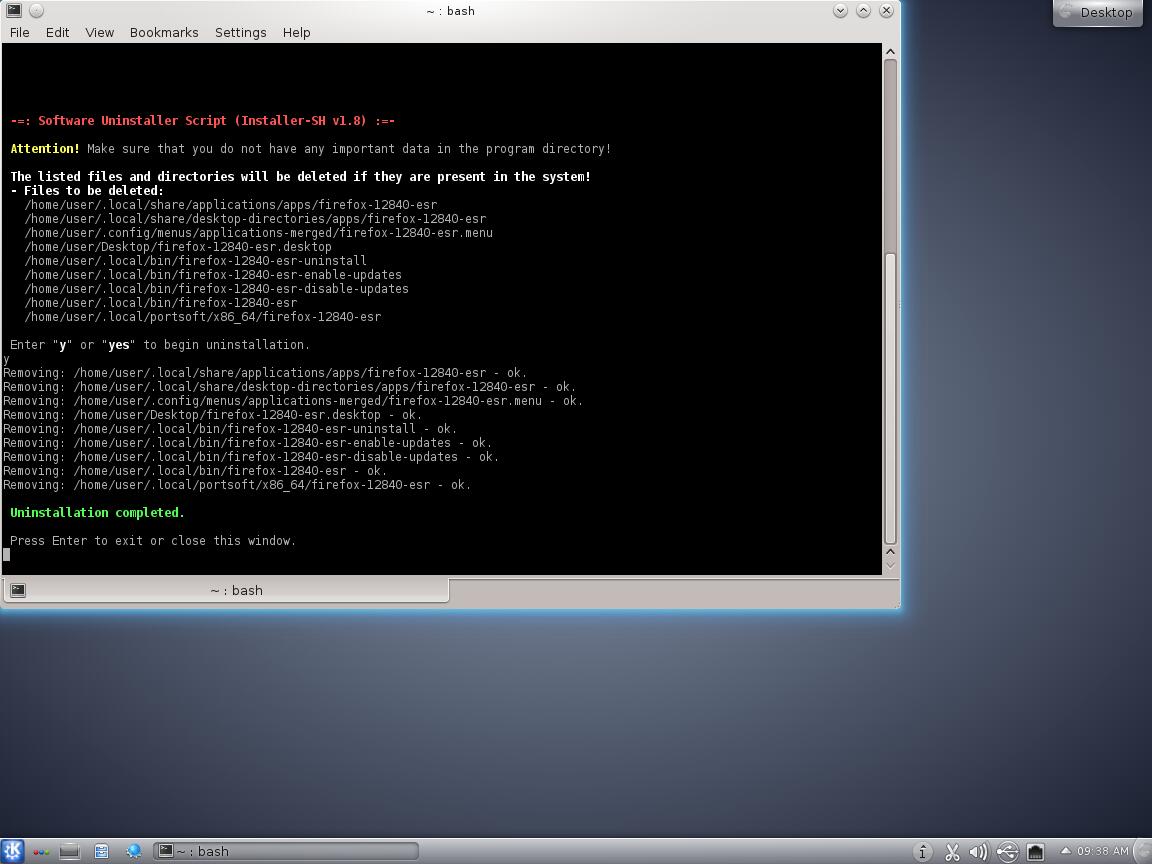Open the Klipper clipboard scissors icon
Viewport: 1152px width, 864px height.
[951, 852]
